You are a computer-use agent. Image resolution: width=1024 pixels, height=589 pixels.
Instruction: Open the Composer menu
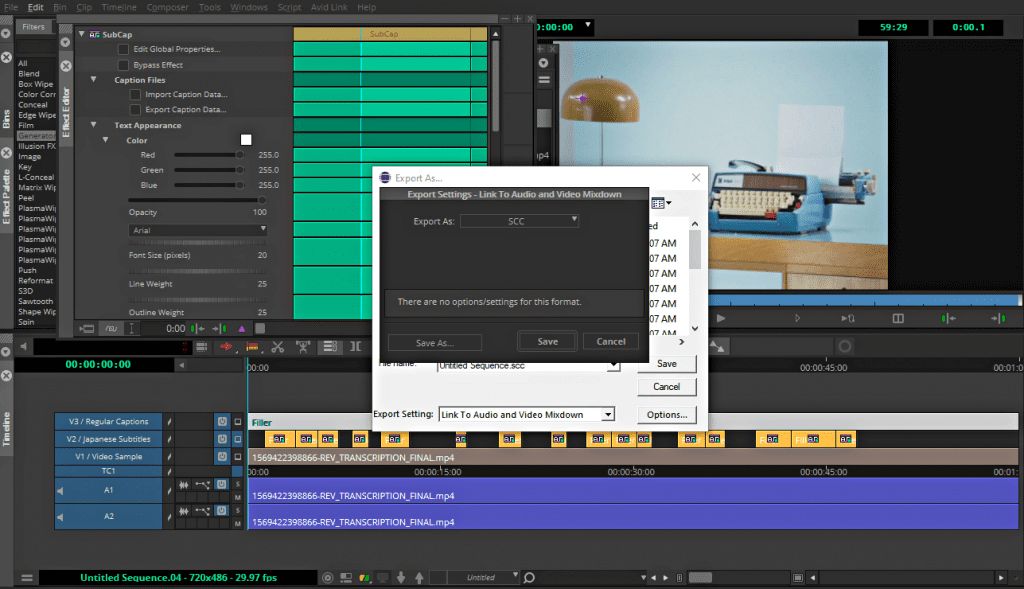point(167,7)
